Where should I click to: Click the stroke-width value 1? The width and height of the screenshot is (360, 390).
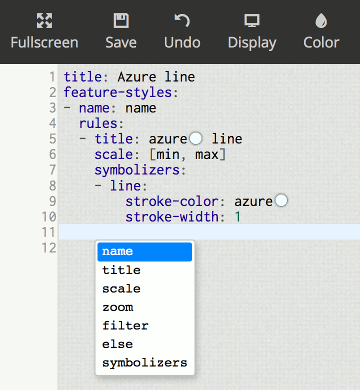point(238,217)
